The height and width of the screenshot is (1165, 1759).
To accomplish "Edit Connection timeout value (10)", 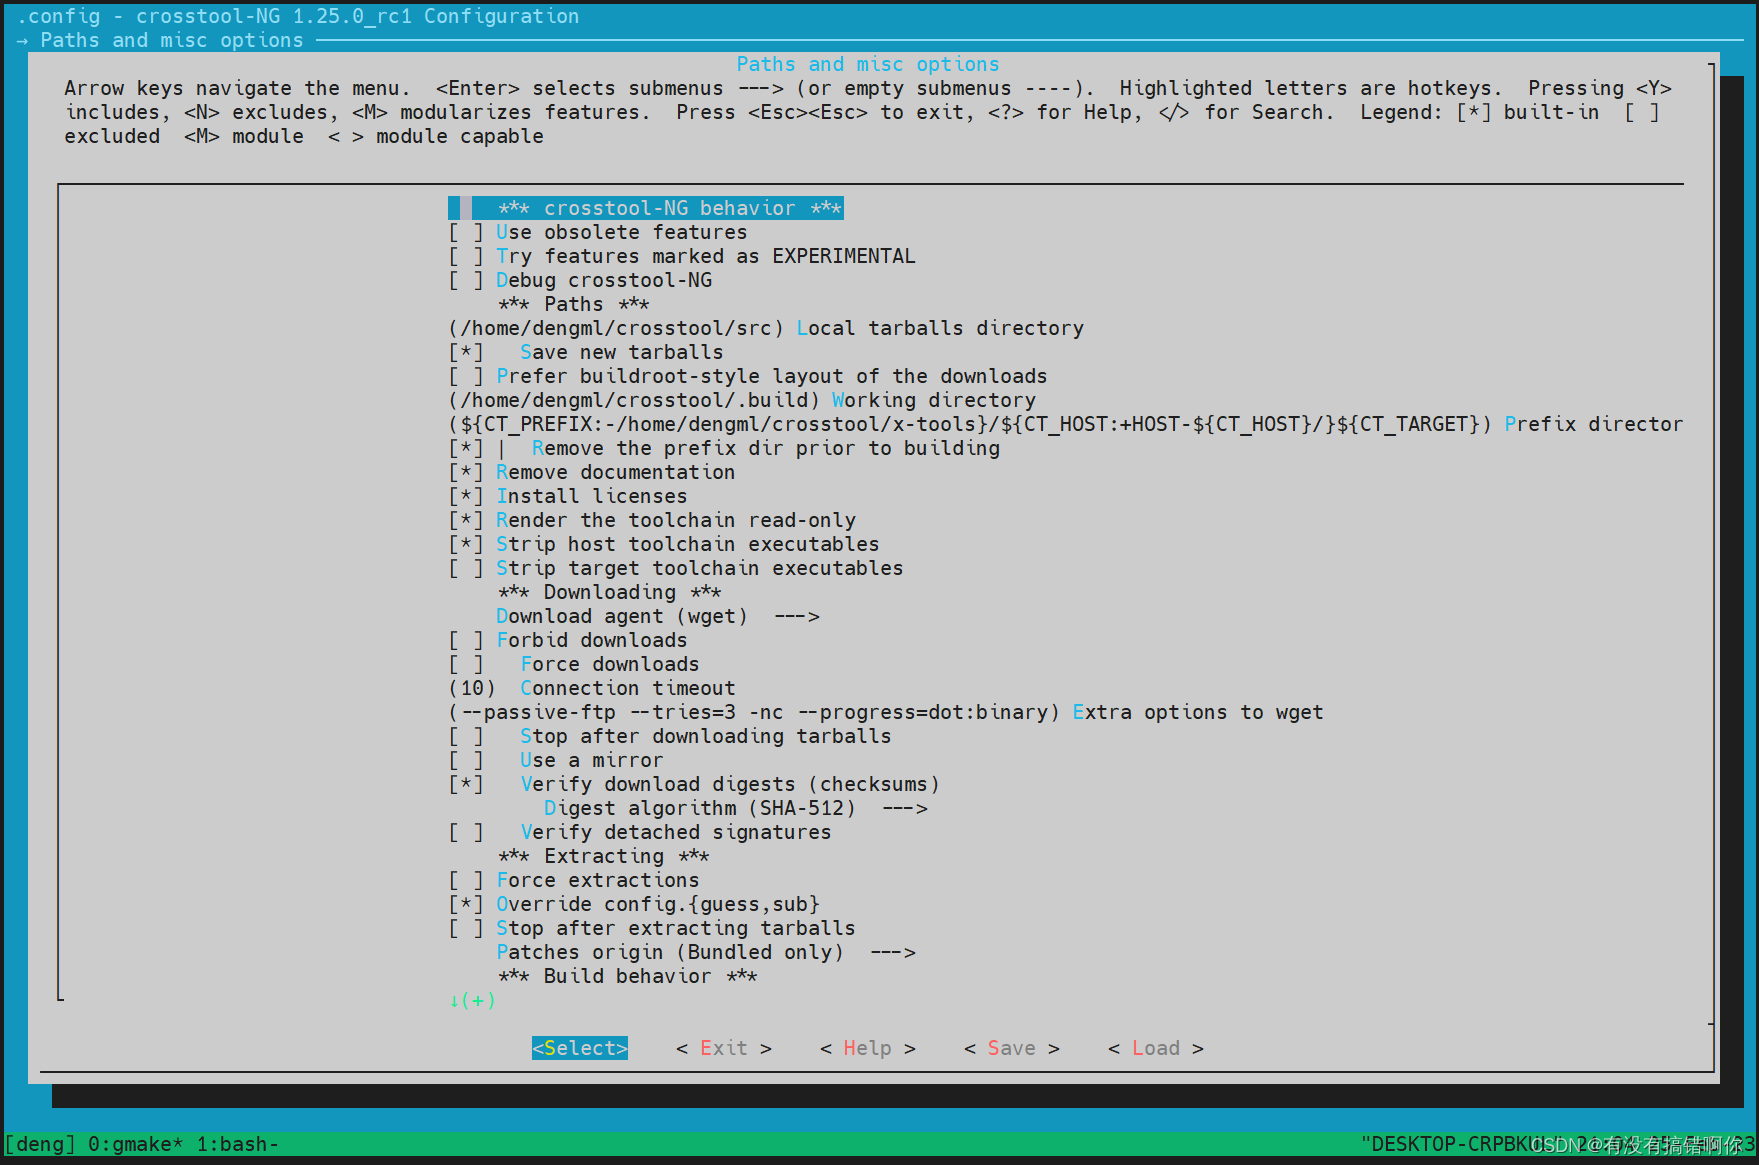I will point(592,688).
